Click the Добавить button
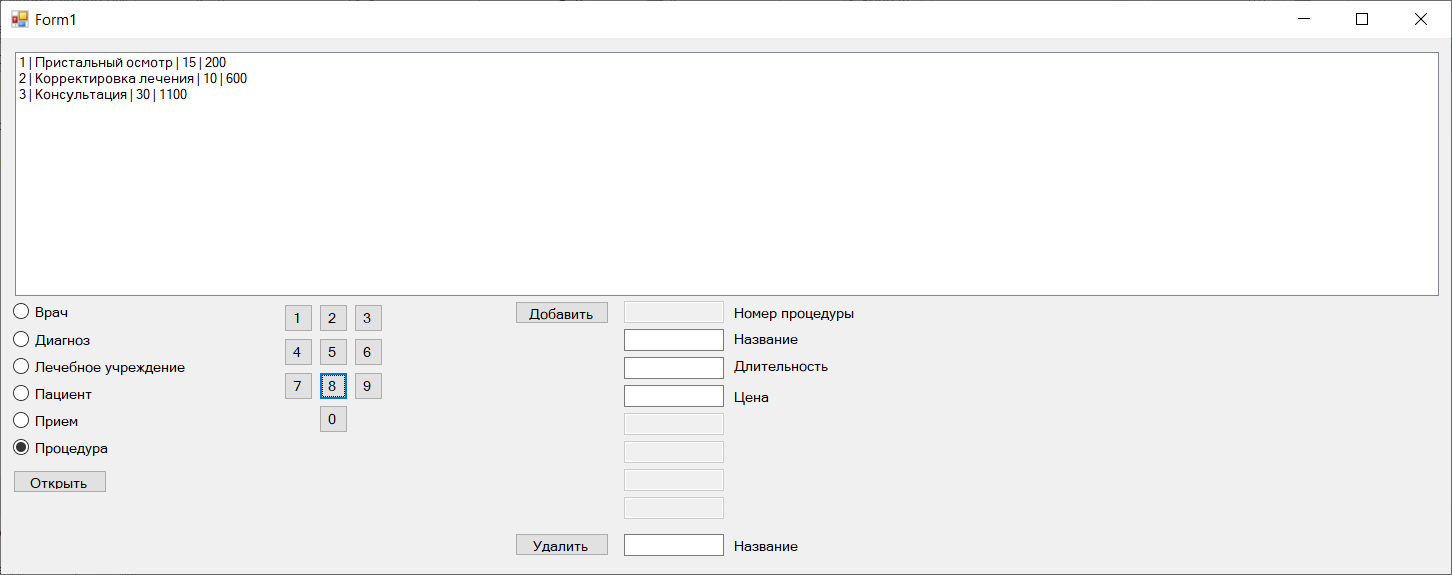 tap(562, 313)
